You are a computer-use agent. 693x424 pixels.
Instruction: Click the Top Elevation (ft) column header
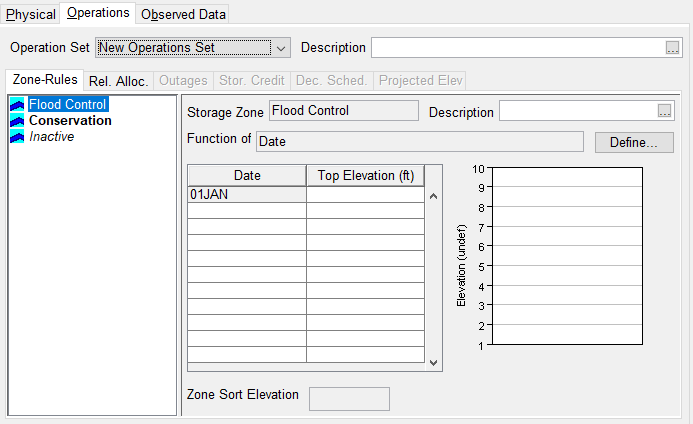point(365,176)
